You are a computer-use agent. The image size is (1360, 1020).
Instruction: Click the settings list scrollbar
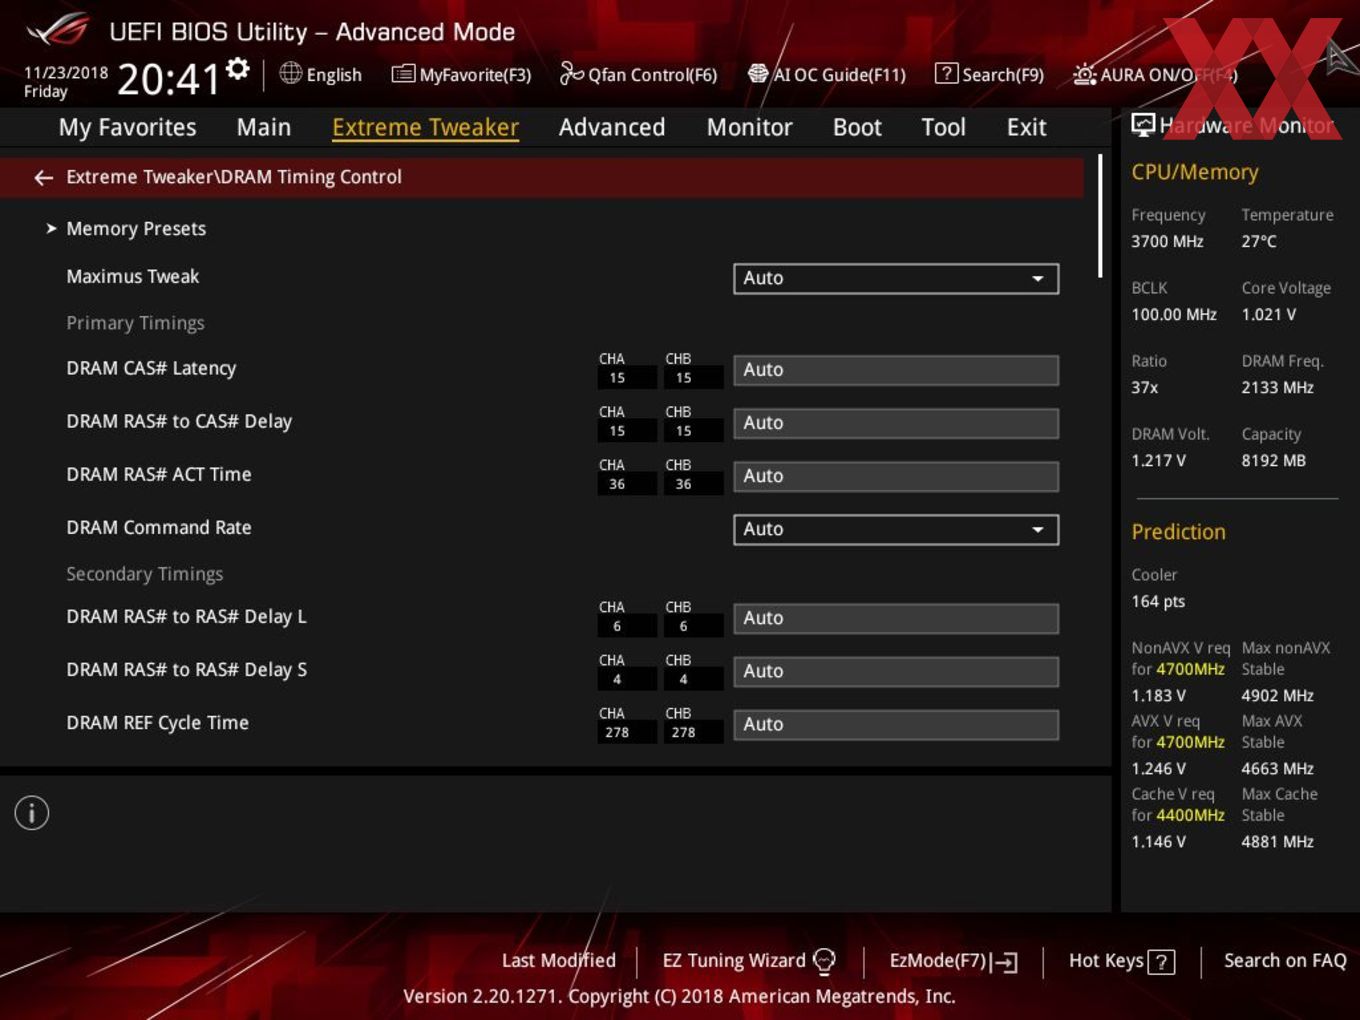coord(1100,215)
